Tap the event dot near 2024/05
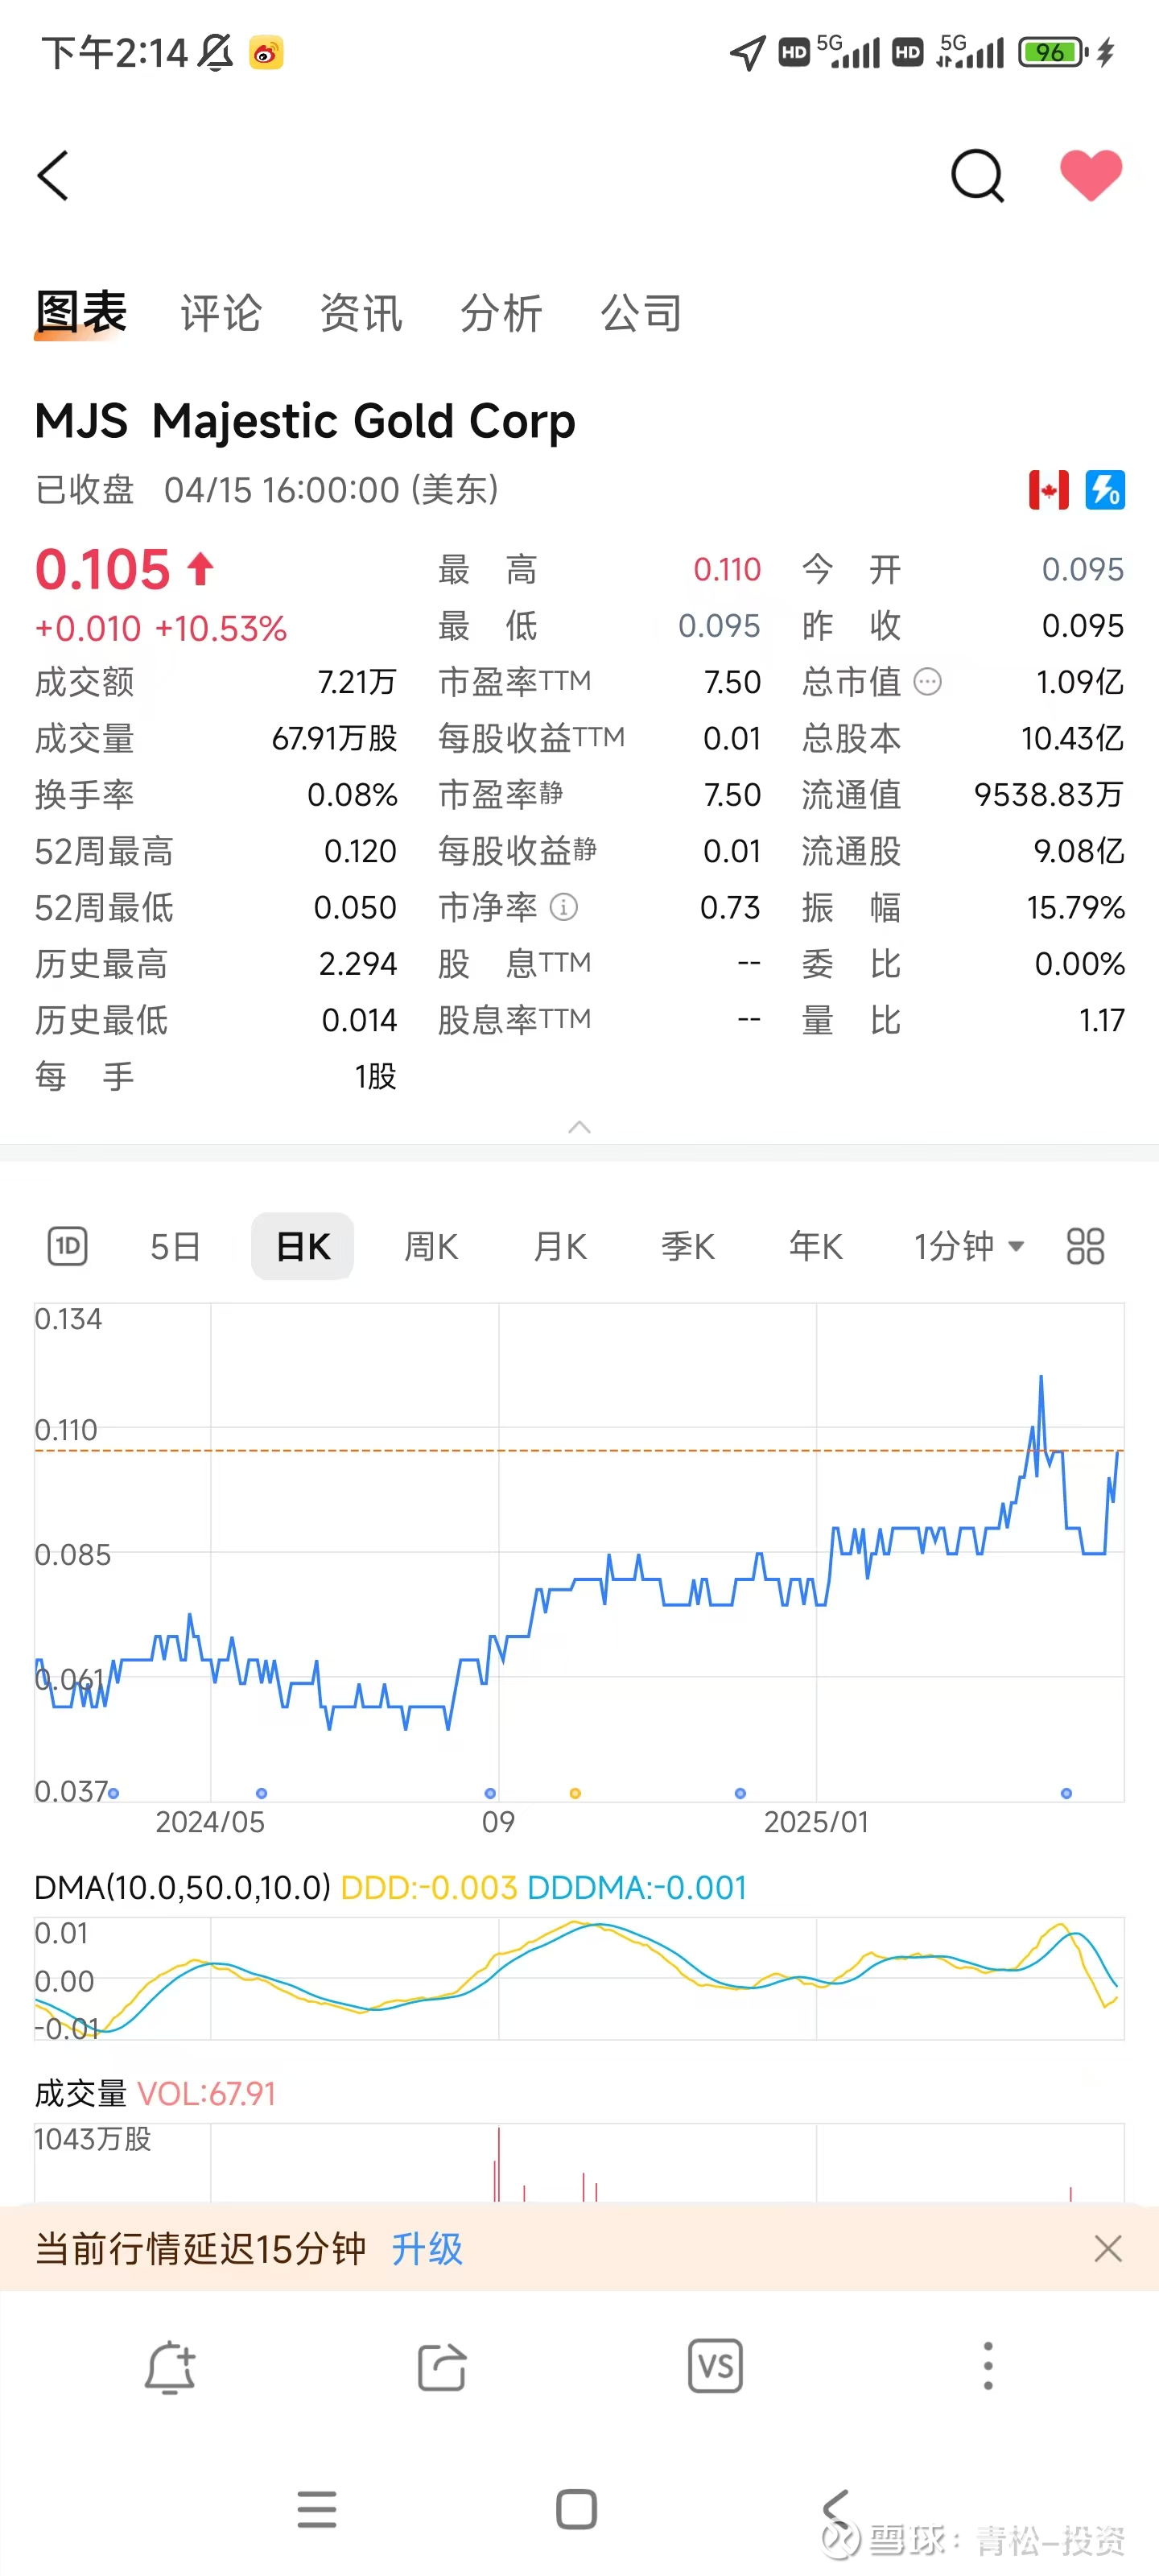The image size is (1159, 2576). tap(261, 1793)
